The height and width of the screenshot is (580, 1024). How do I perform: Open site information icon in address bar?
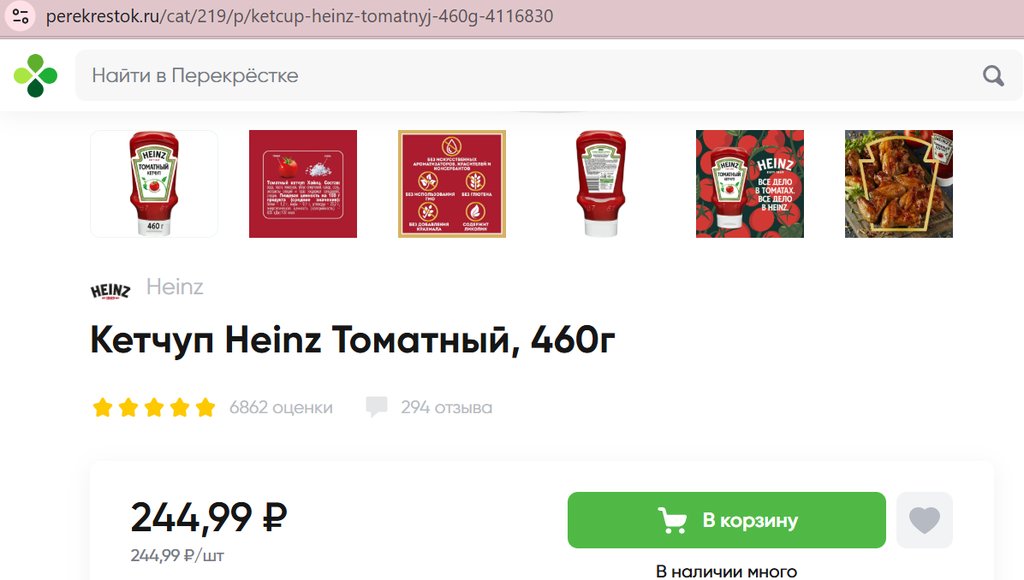click(20, 16)
